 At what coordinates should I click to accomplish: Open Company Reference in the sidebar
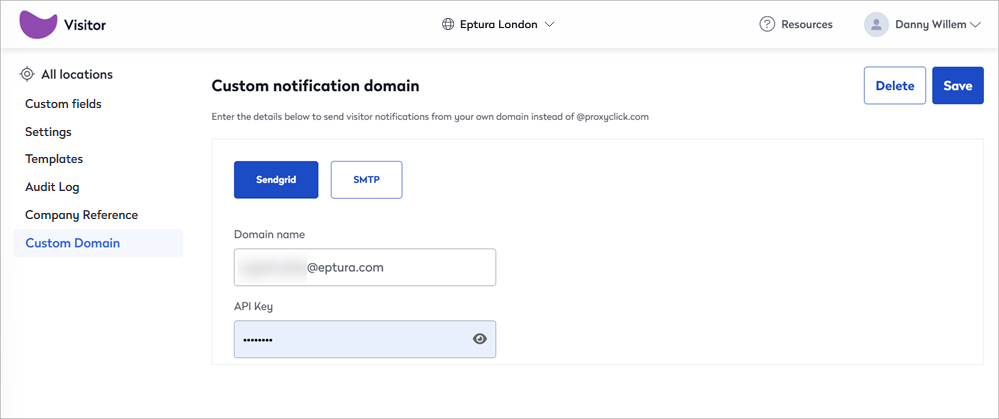pyautogui.click(x=82, y=215)
